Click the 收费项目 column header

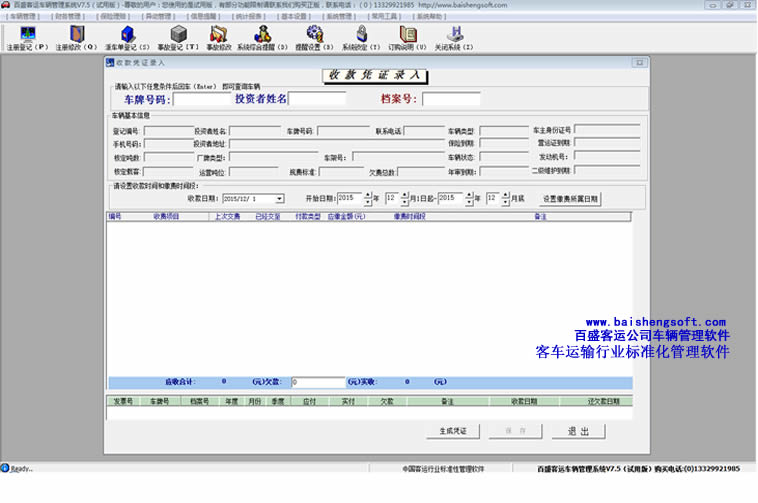[x=166, y=216]
